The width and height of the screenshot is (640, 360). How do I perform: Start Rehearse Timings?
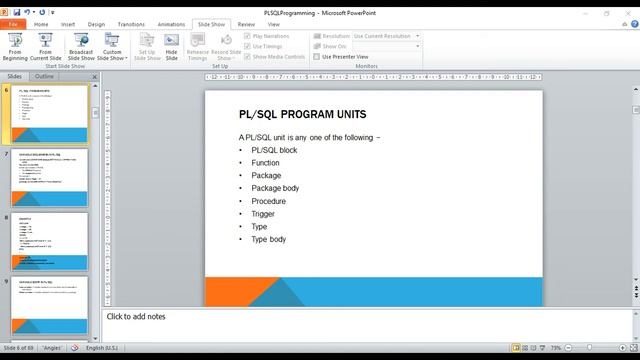[198, 47]
